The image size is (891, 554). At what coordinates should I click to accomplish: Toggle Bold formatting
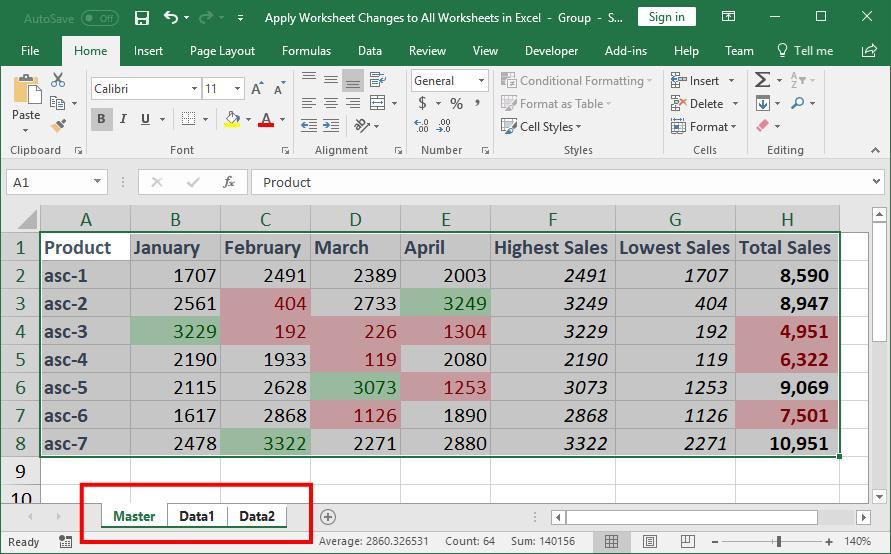pos(101,119)
